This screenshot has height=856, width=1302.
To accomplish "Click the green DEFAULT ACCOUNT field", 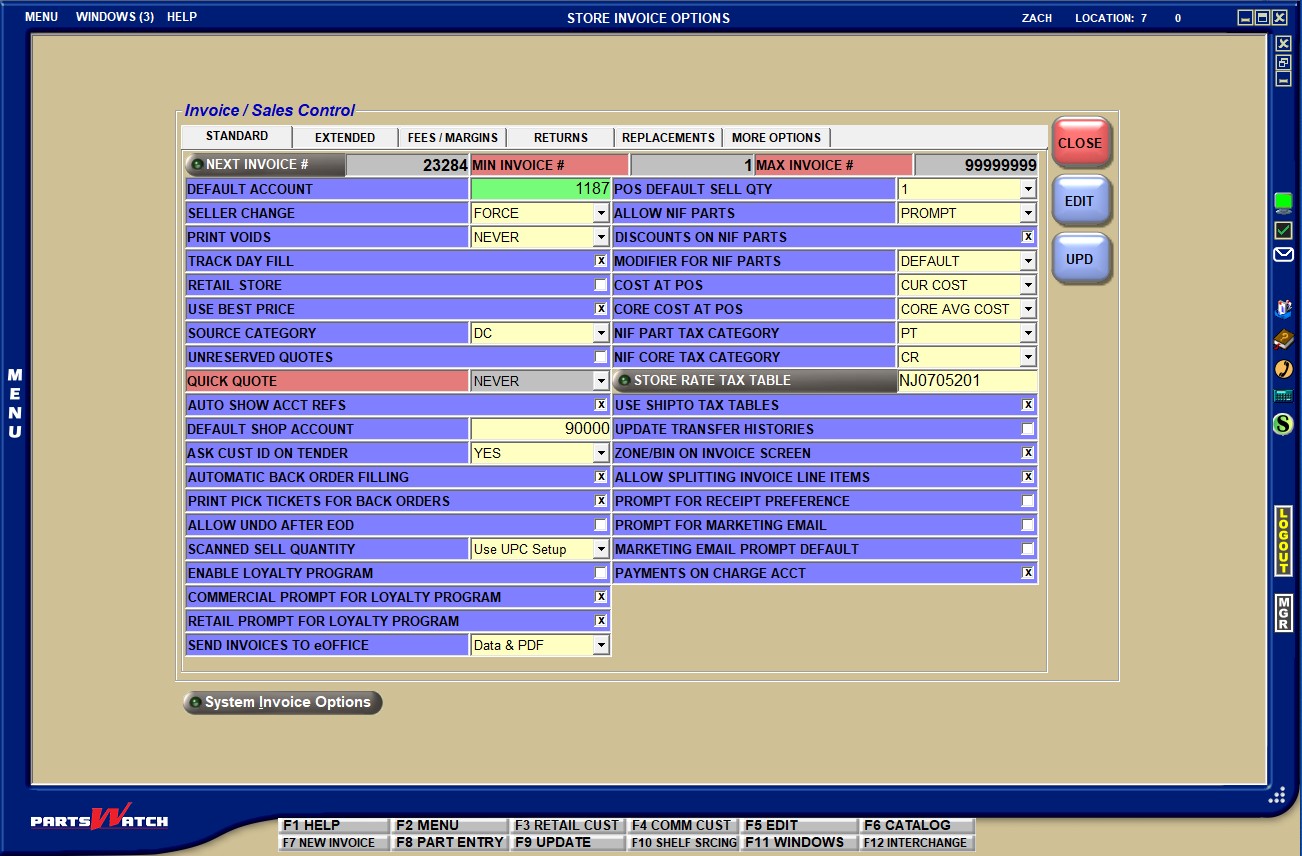I will (540, 189).
